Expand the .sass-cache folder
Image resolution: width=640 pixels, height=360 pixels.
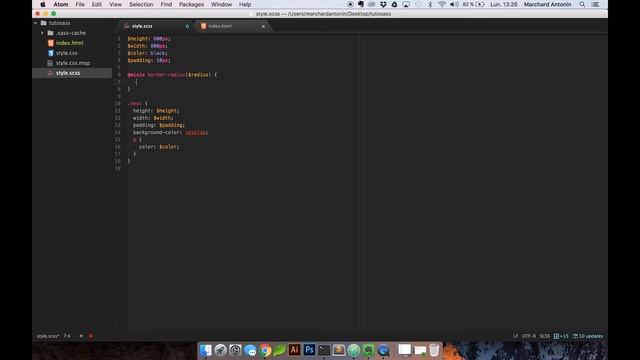click(42, 33)
